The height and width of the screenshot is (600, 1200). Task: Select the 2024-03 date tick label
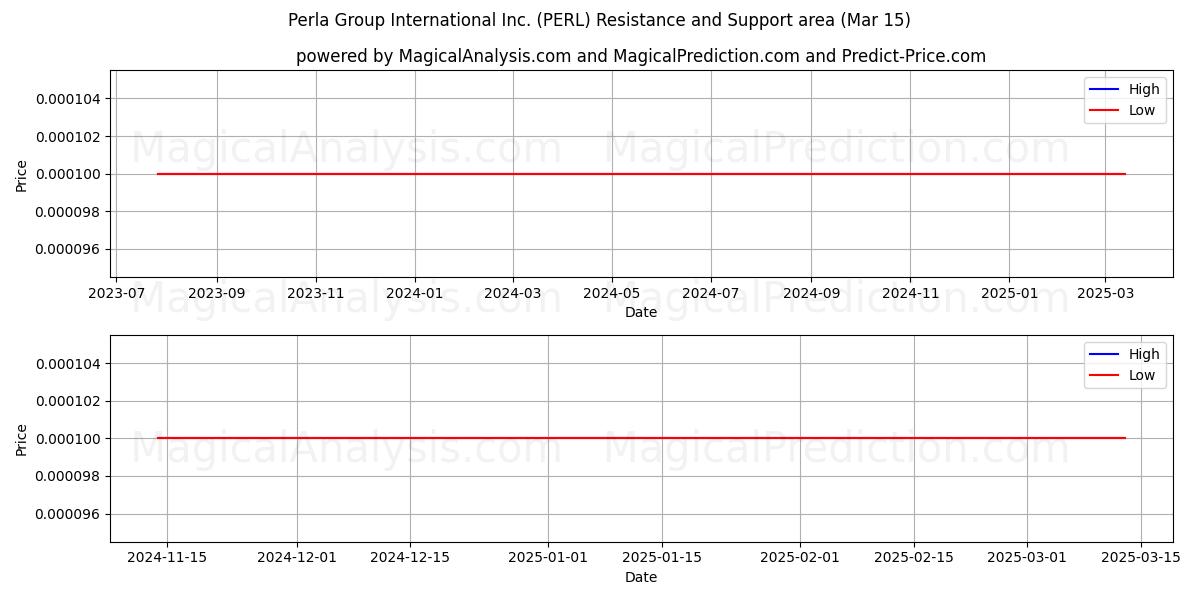pyautogui.click(x=513, y=293)
